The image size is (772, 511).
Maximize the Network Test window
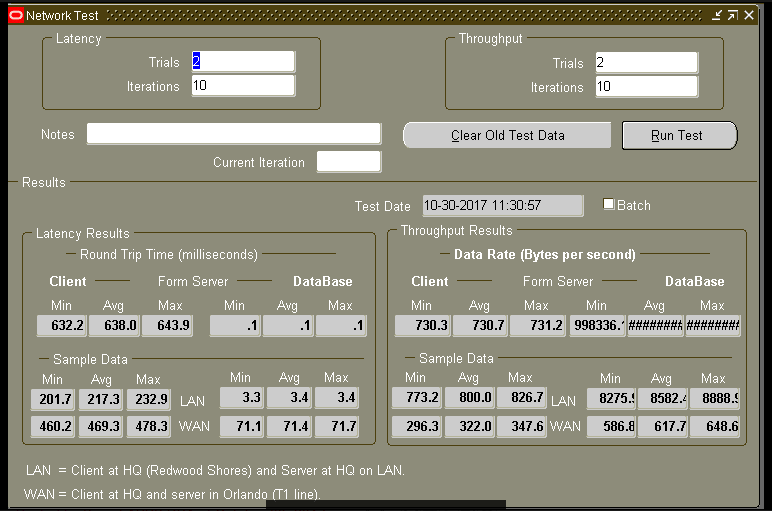(732, 15)
